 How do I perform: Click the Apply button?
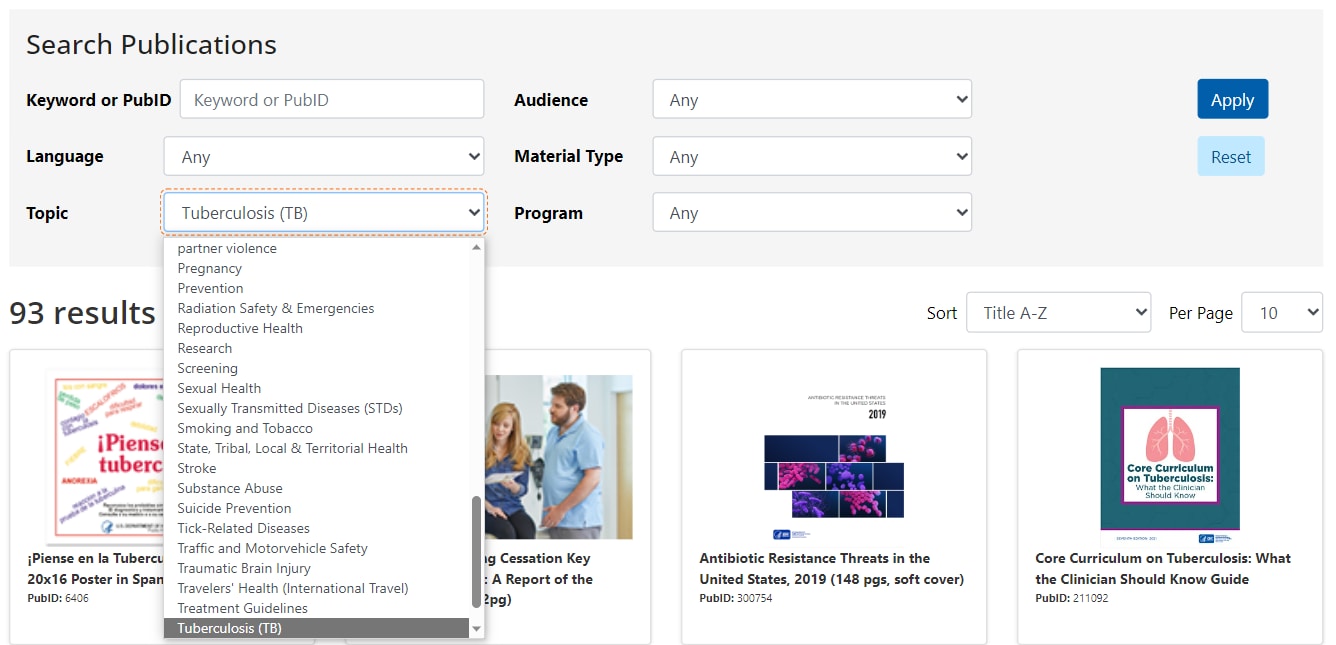(x=1233, y=100)
